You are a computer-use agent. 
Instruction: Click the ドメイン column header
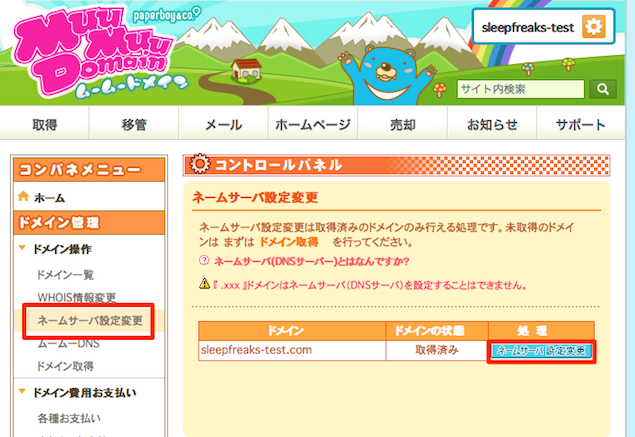292,331
